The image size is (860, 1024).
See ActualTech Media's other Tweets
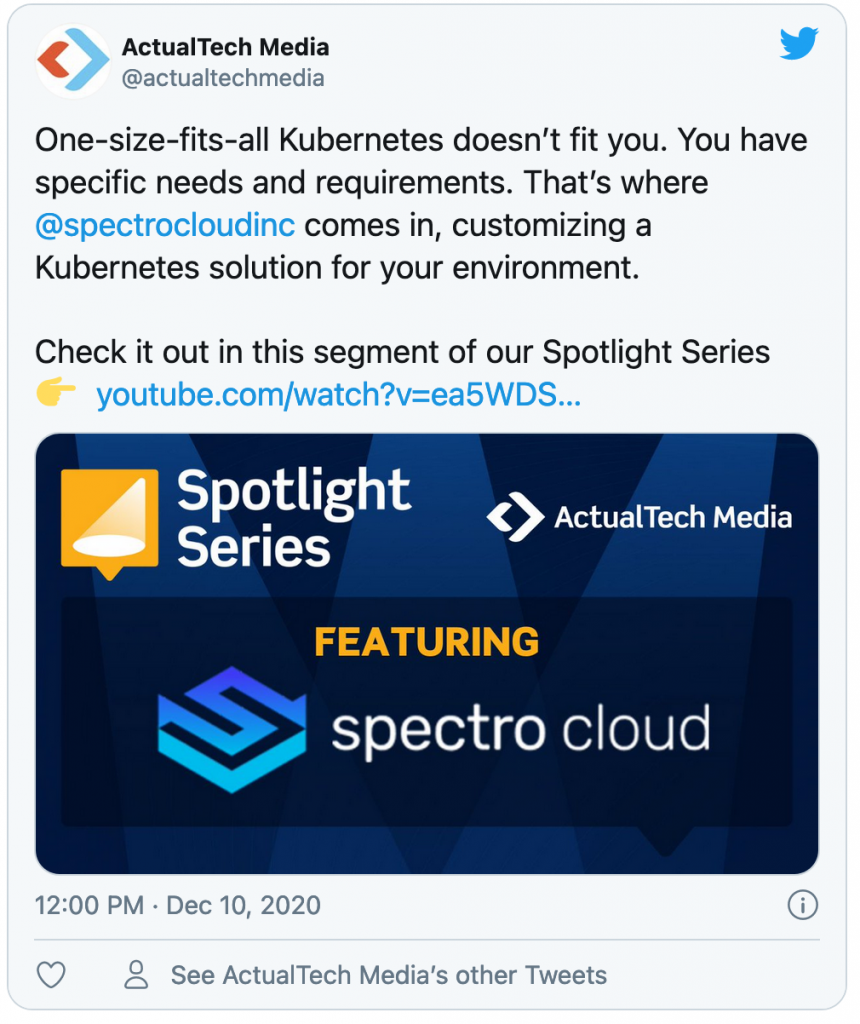[389, 975]
